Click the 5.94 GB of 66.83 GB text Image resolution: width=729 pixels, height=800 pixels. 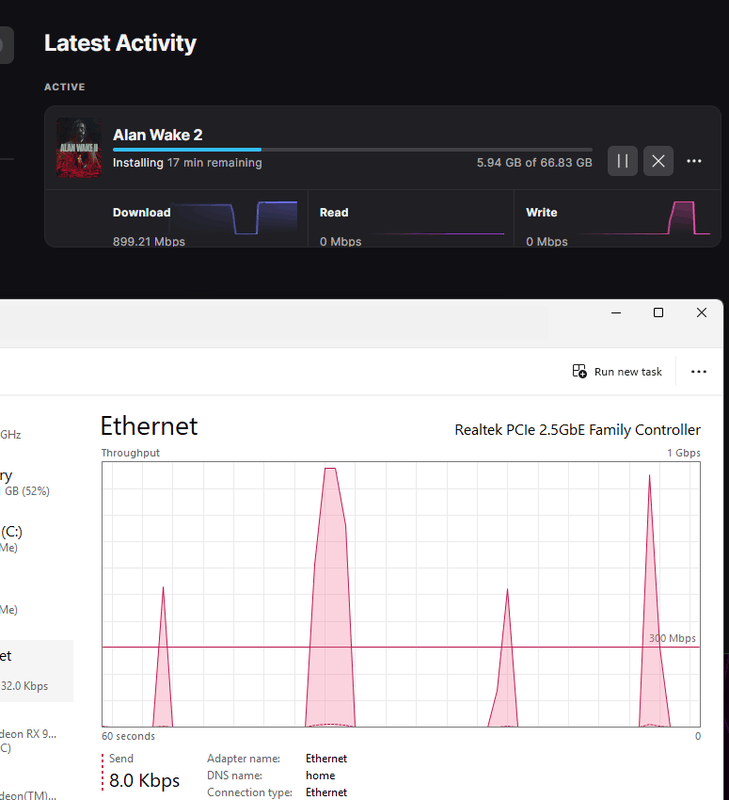534,163
